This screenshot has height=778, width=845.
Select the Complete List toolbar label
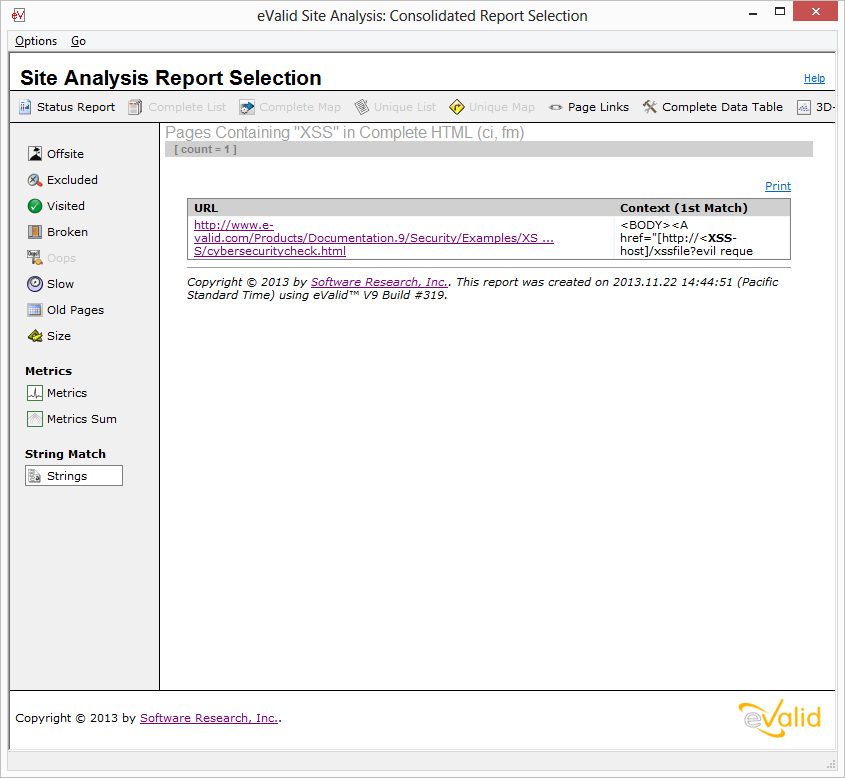point(187,107)
